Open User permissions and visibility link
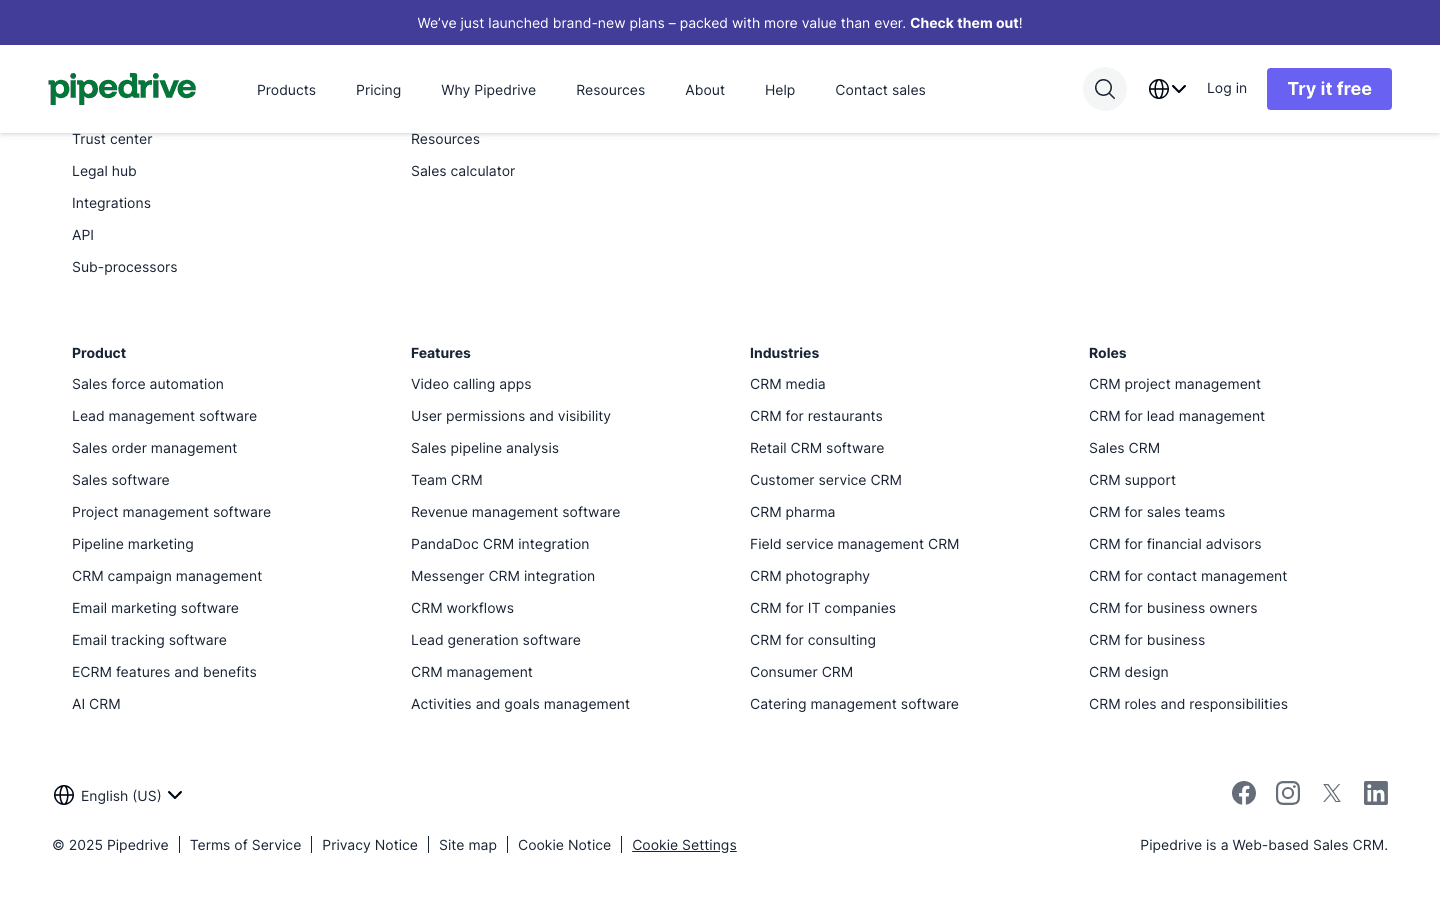Viewport: 1440px width, 900px height. coord(511,416)
